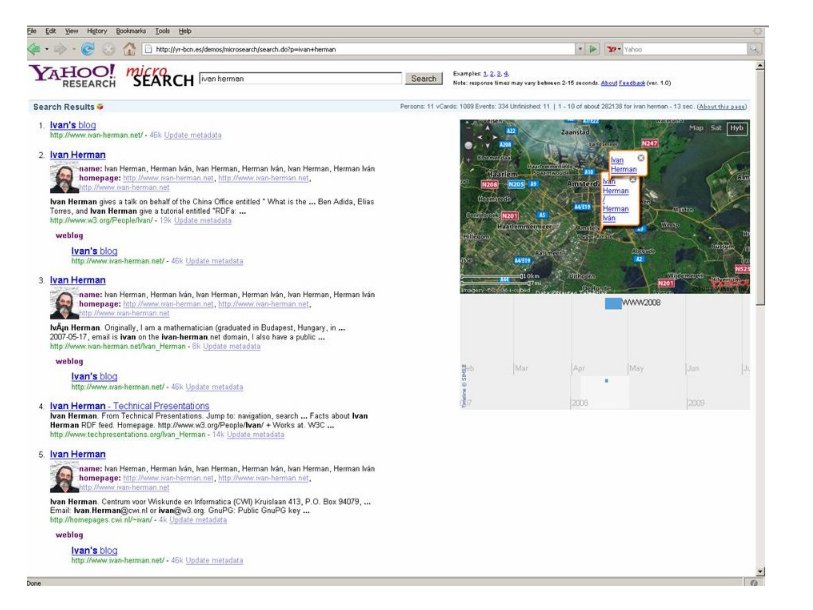813x610 pixels.
Task: Open the Tools menu
Action: [162, 31]
